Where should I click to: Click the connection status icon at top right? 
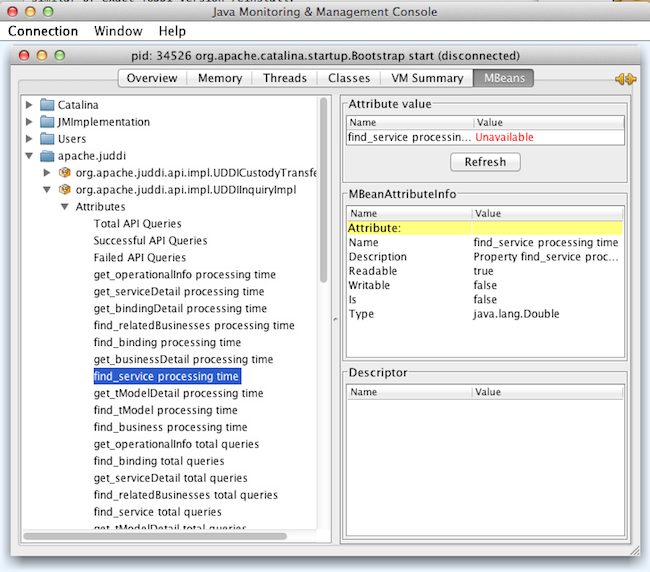click(625, 79)
